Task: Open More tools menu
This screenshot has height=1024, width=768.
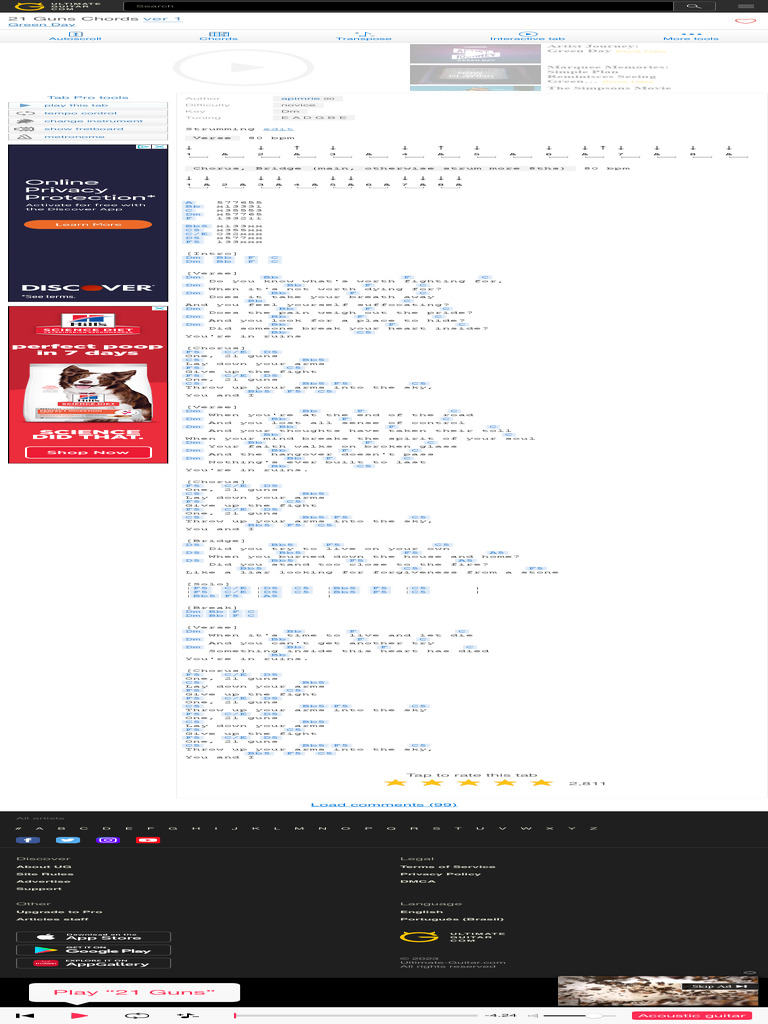Action: [691, 36]
